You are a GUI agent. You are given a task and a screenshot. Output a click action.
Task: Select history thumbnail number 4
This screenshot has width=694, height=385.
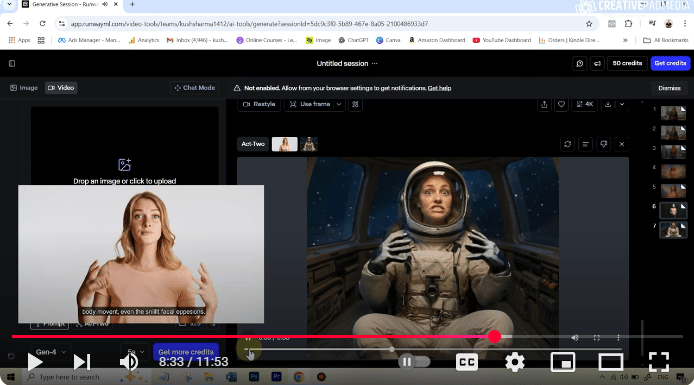(x=673, y=171)
